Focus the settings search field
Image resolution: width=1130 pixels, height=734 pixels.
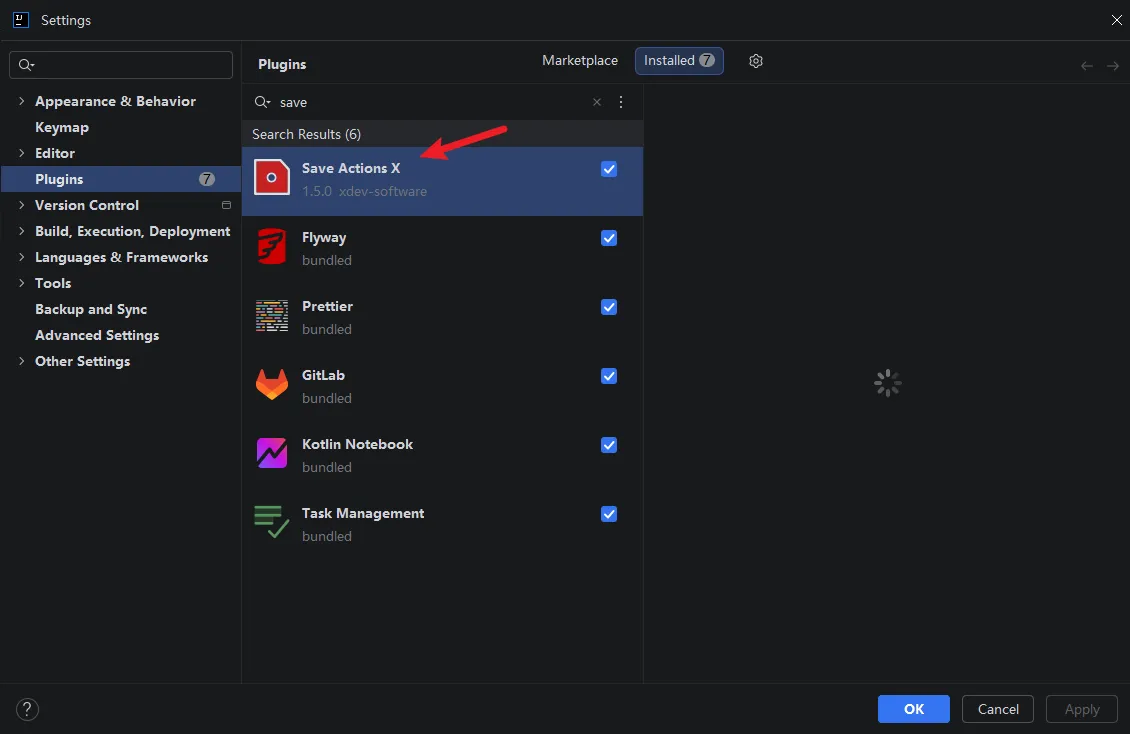click(x=121, y=65)
